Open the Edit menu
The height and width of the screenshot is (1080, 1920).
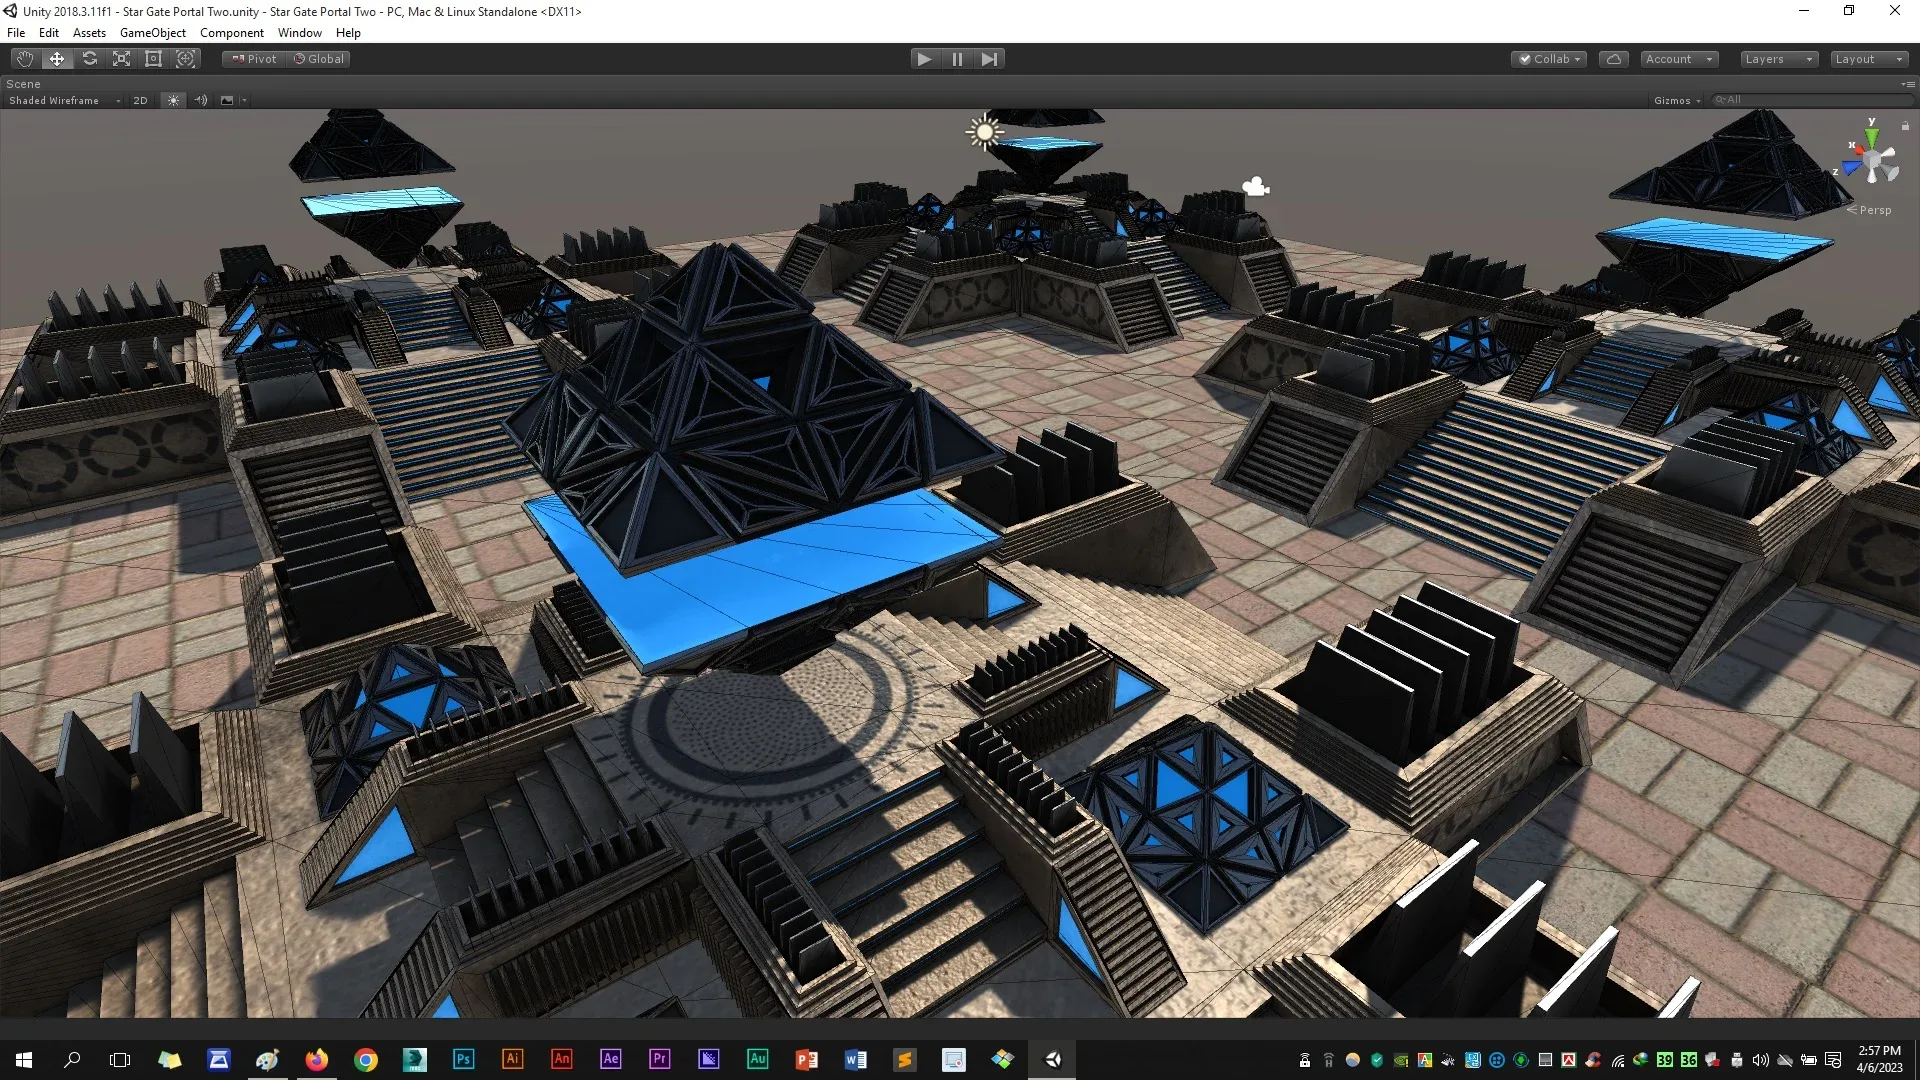point(48,32)
